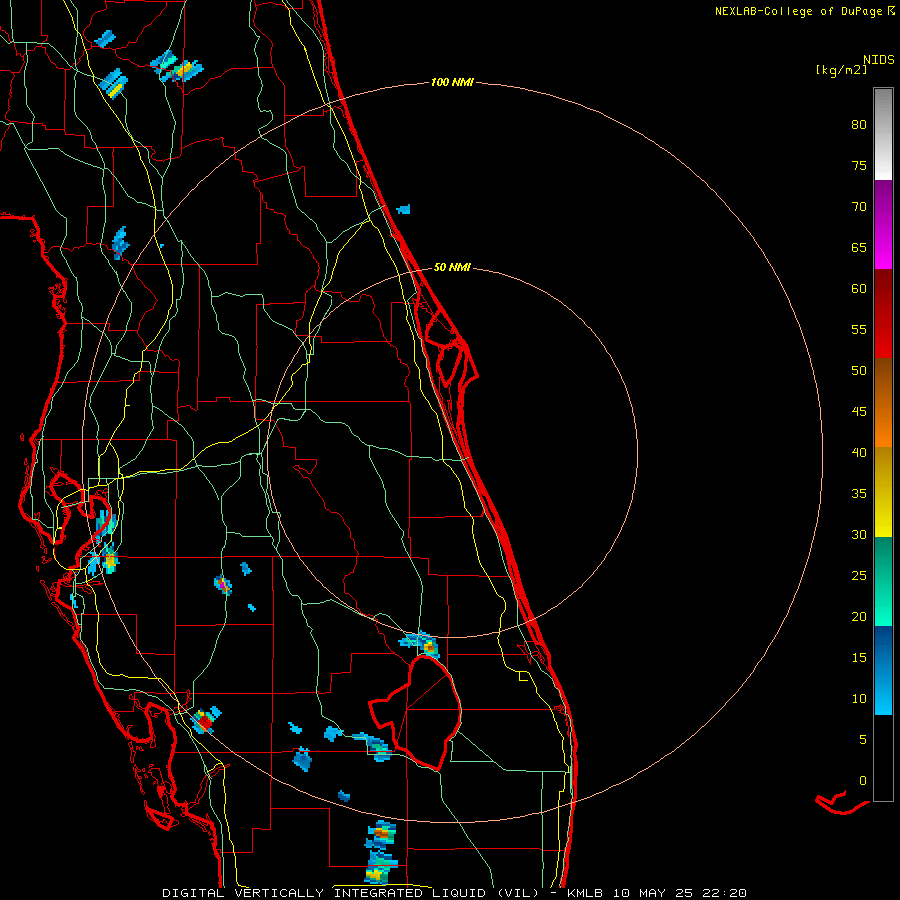Select the magenta-core storm cell on the map
The height and width of the screenshot is (900, 900).
click(223, 585)
